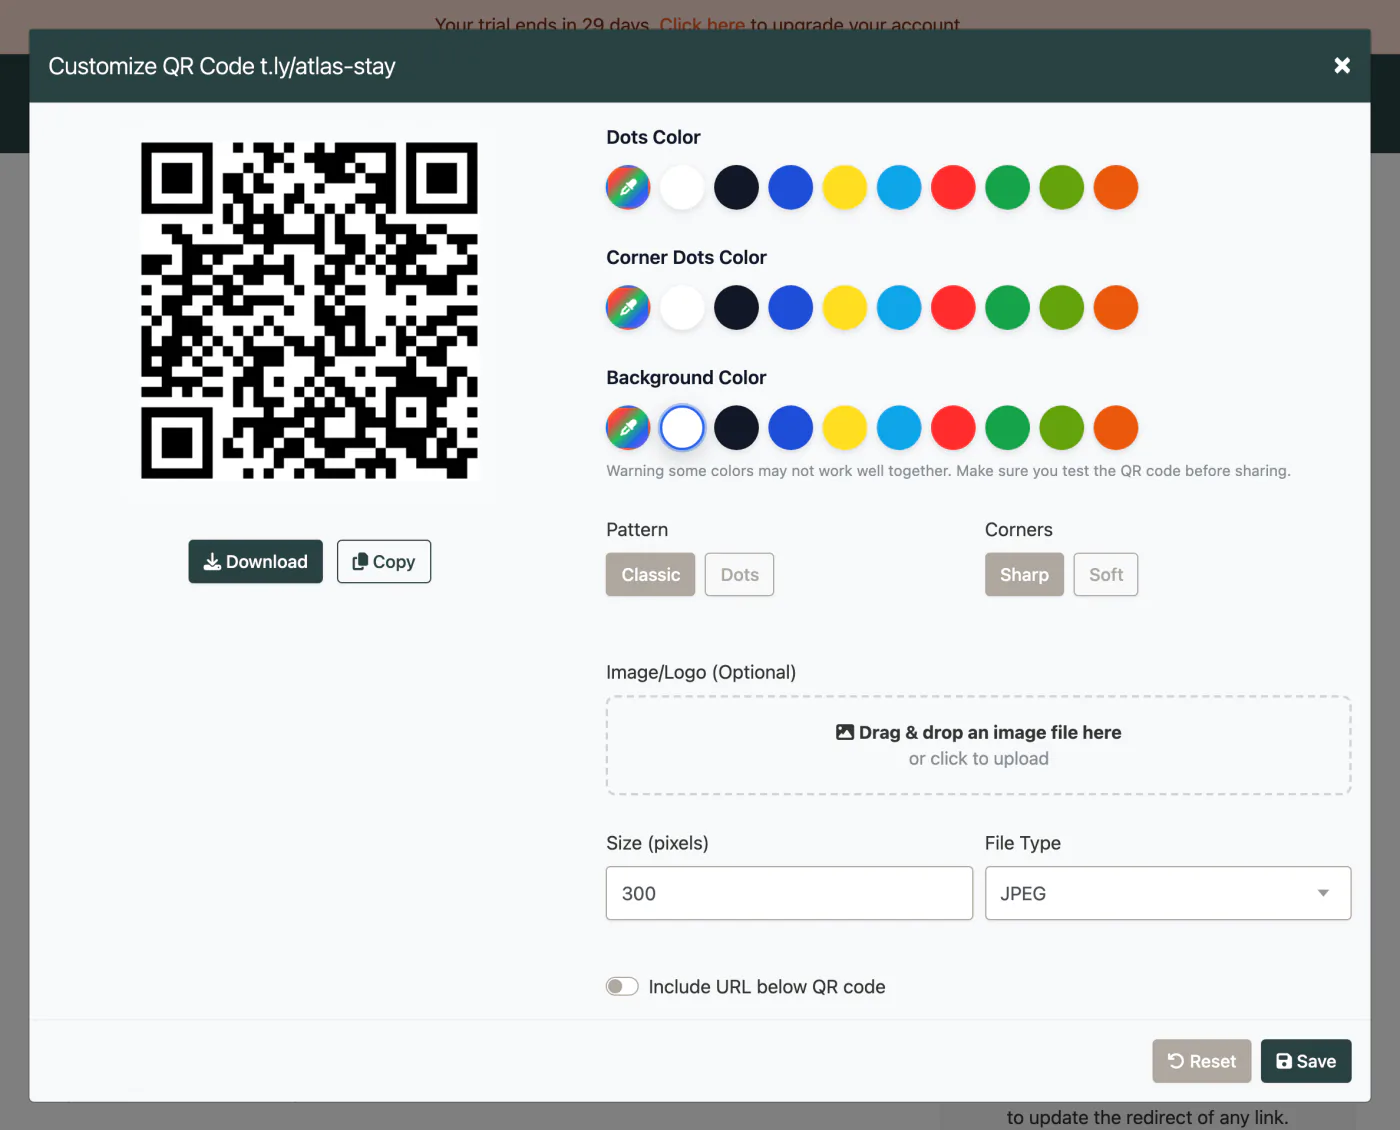
Task: Follow the 'Click here' upgrade link
Action: pos(702,24)
